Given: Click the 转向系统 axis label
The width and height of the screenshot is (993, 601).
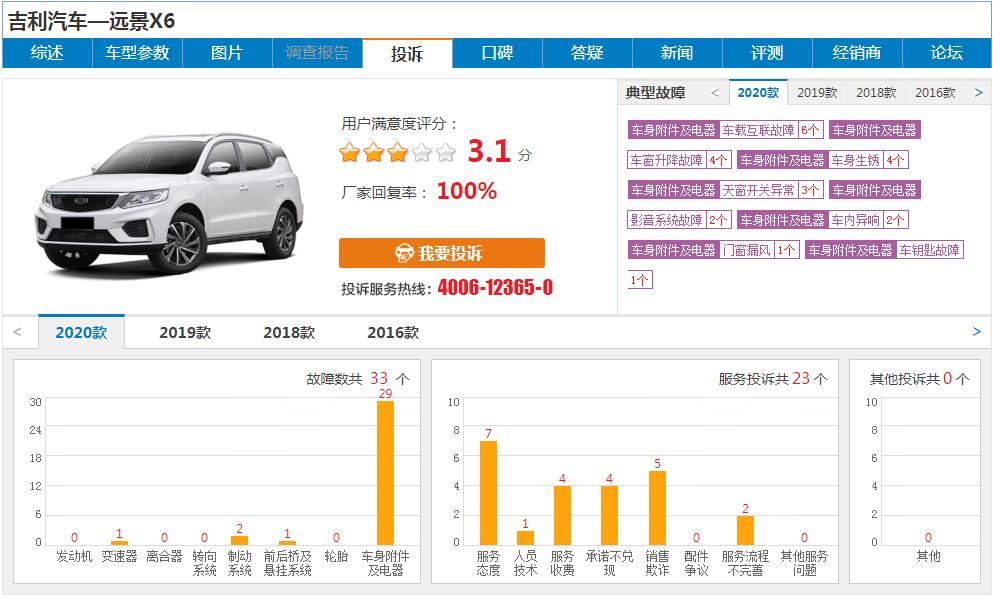Looking at the screenshot, I should pos(205,563).
